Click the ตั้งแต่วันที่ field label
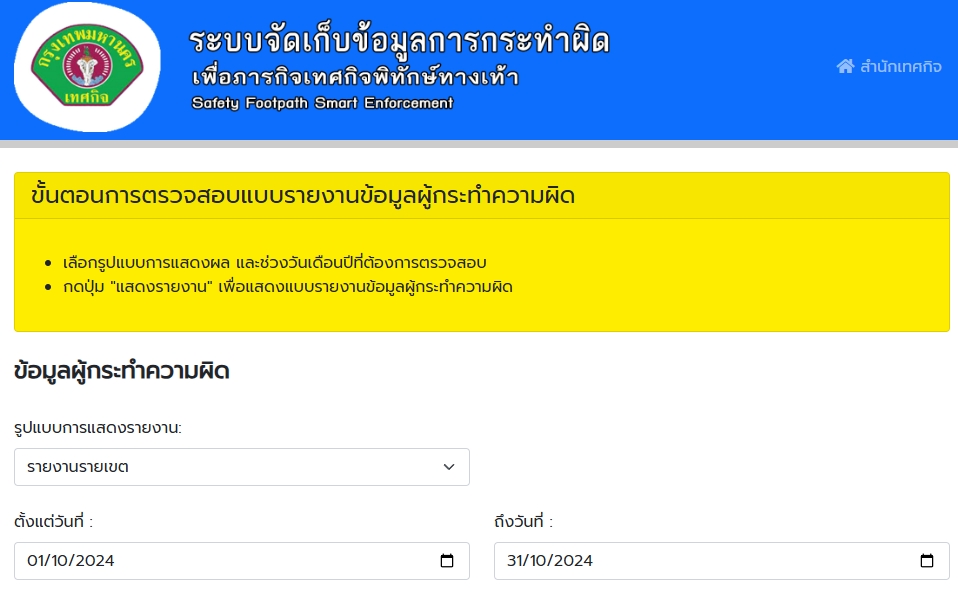The height and width of the screenshot is (610, 958). (x=54, y=522)
